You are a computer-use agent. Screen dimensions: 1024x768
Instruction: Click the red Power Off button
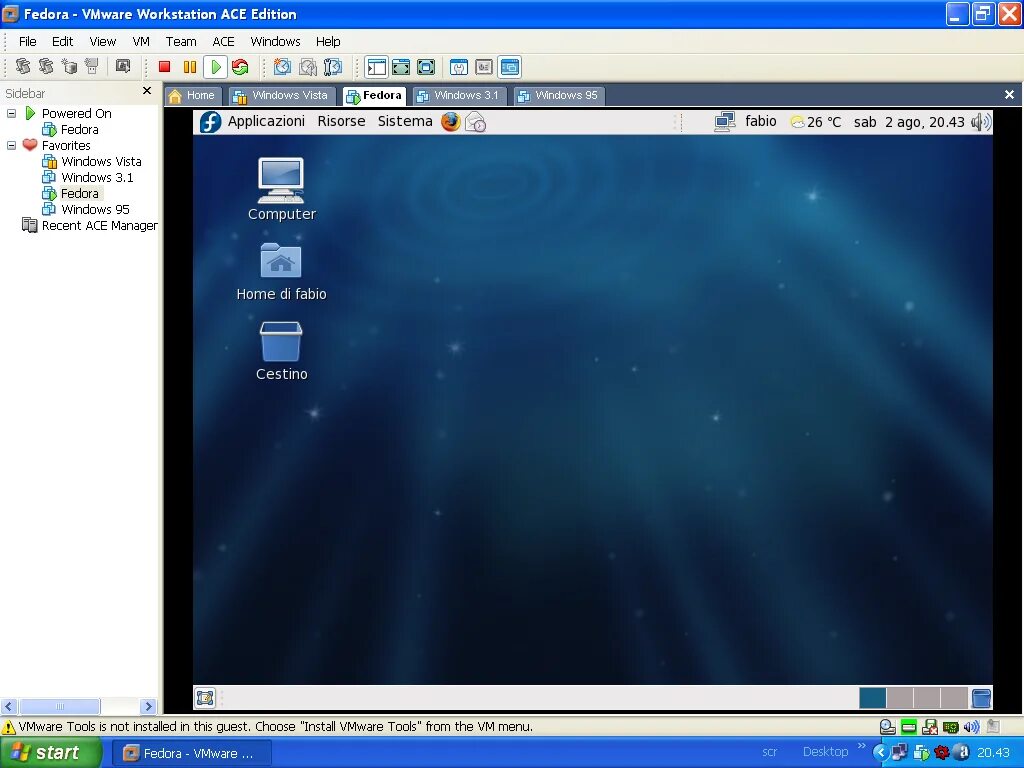[165, 67]
